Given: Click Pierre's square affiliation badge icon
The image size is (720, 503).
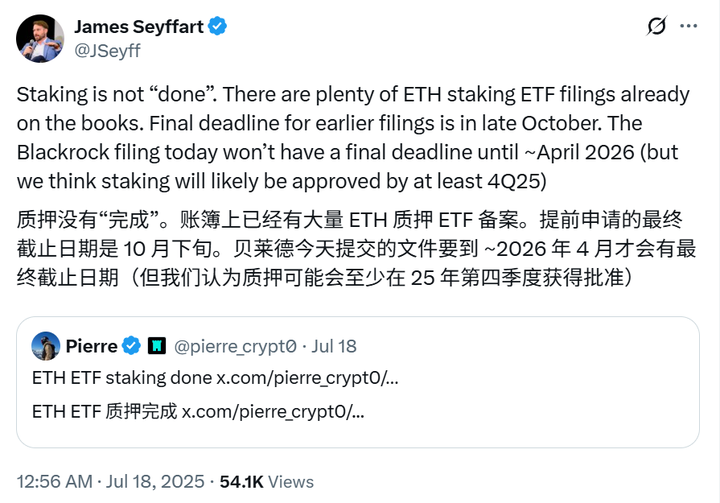Looking at the screenshot, I should pyautogui.click(x=157, y=346).
